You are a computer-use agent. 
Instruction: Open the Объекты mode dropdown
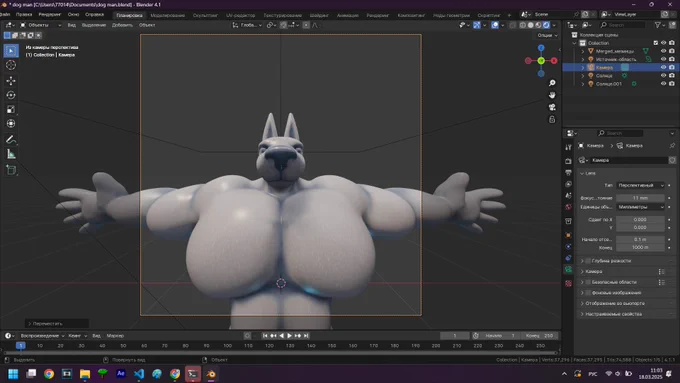(40, 25)
